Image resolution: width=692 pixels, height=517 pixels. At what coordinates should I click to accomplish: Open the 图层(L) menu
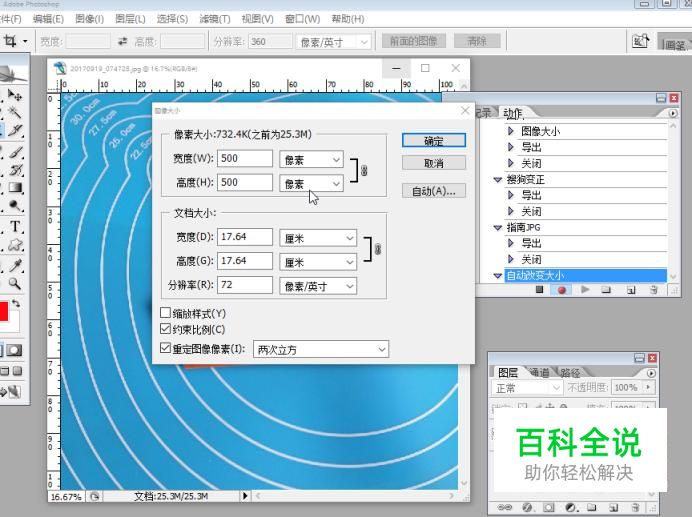(x=130, y=19)
